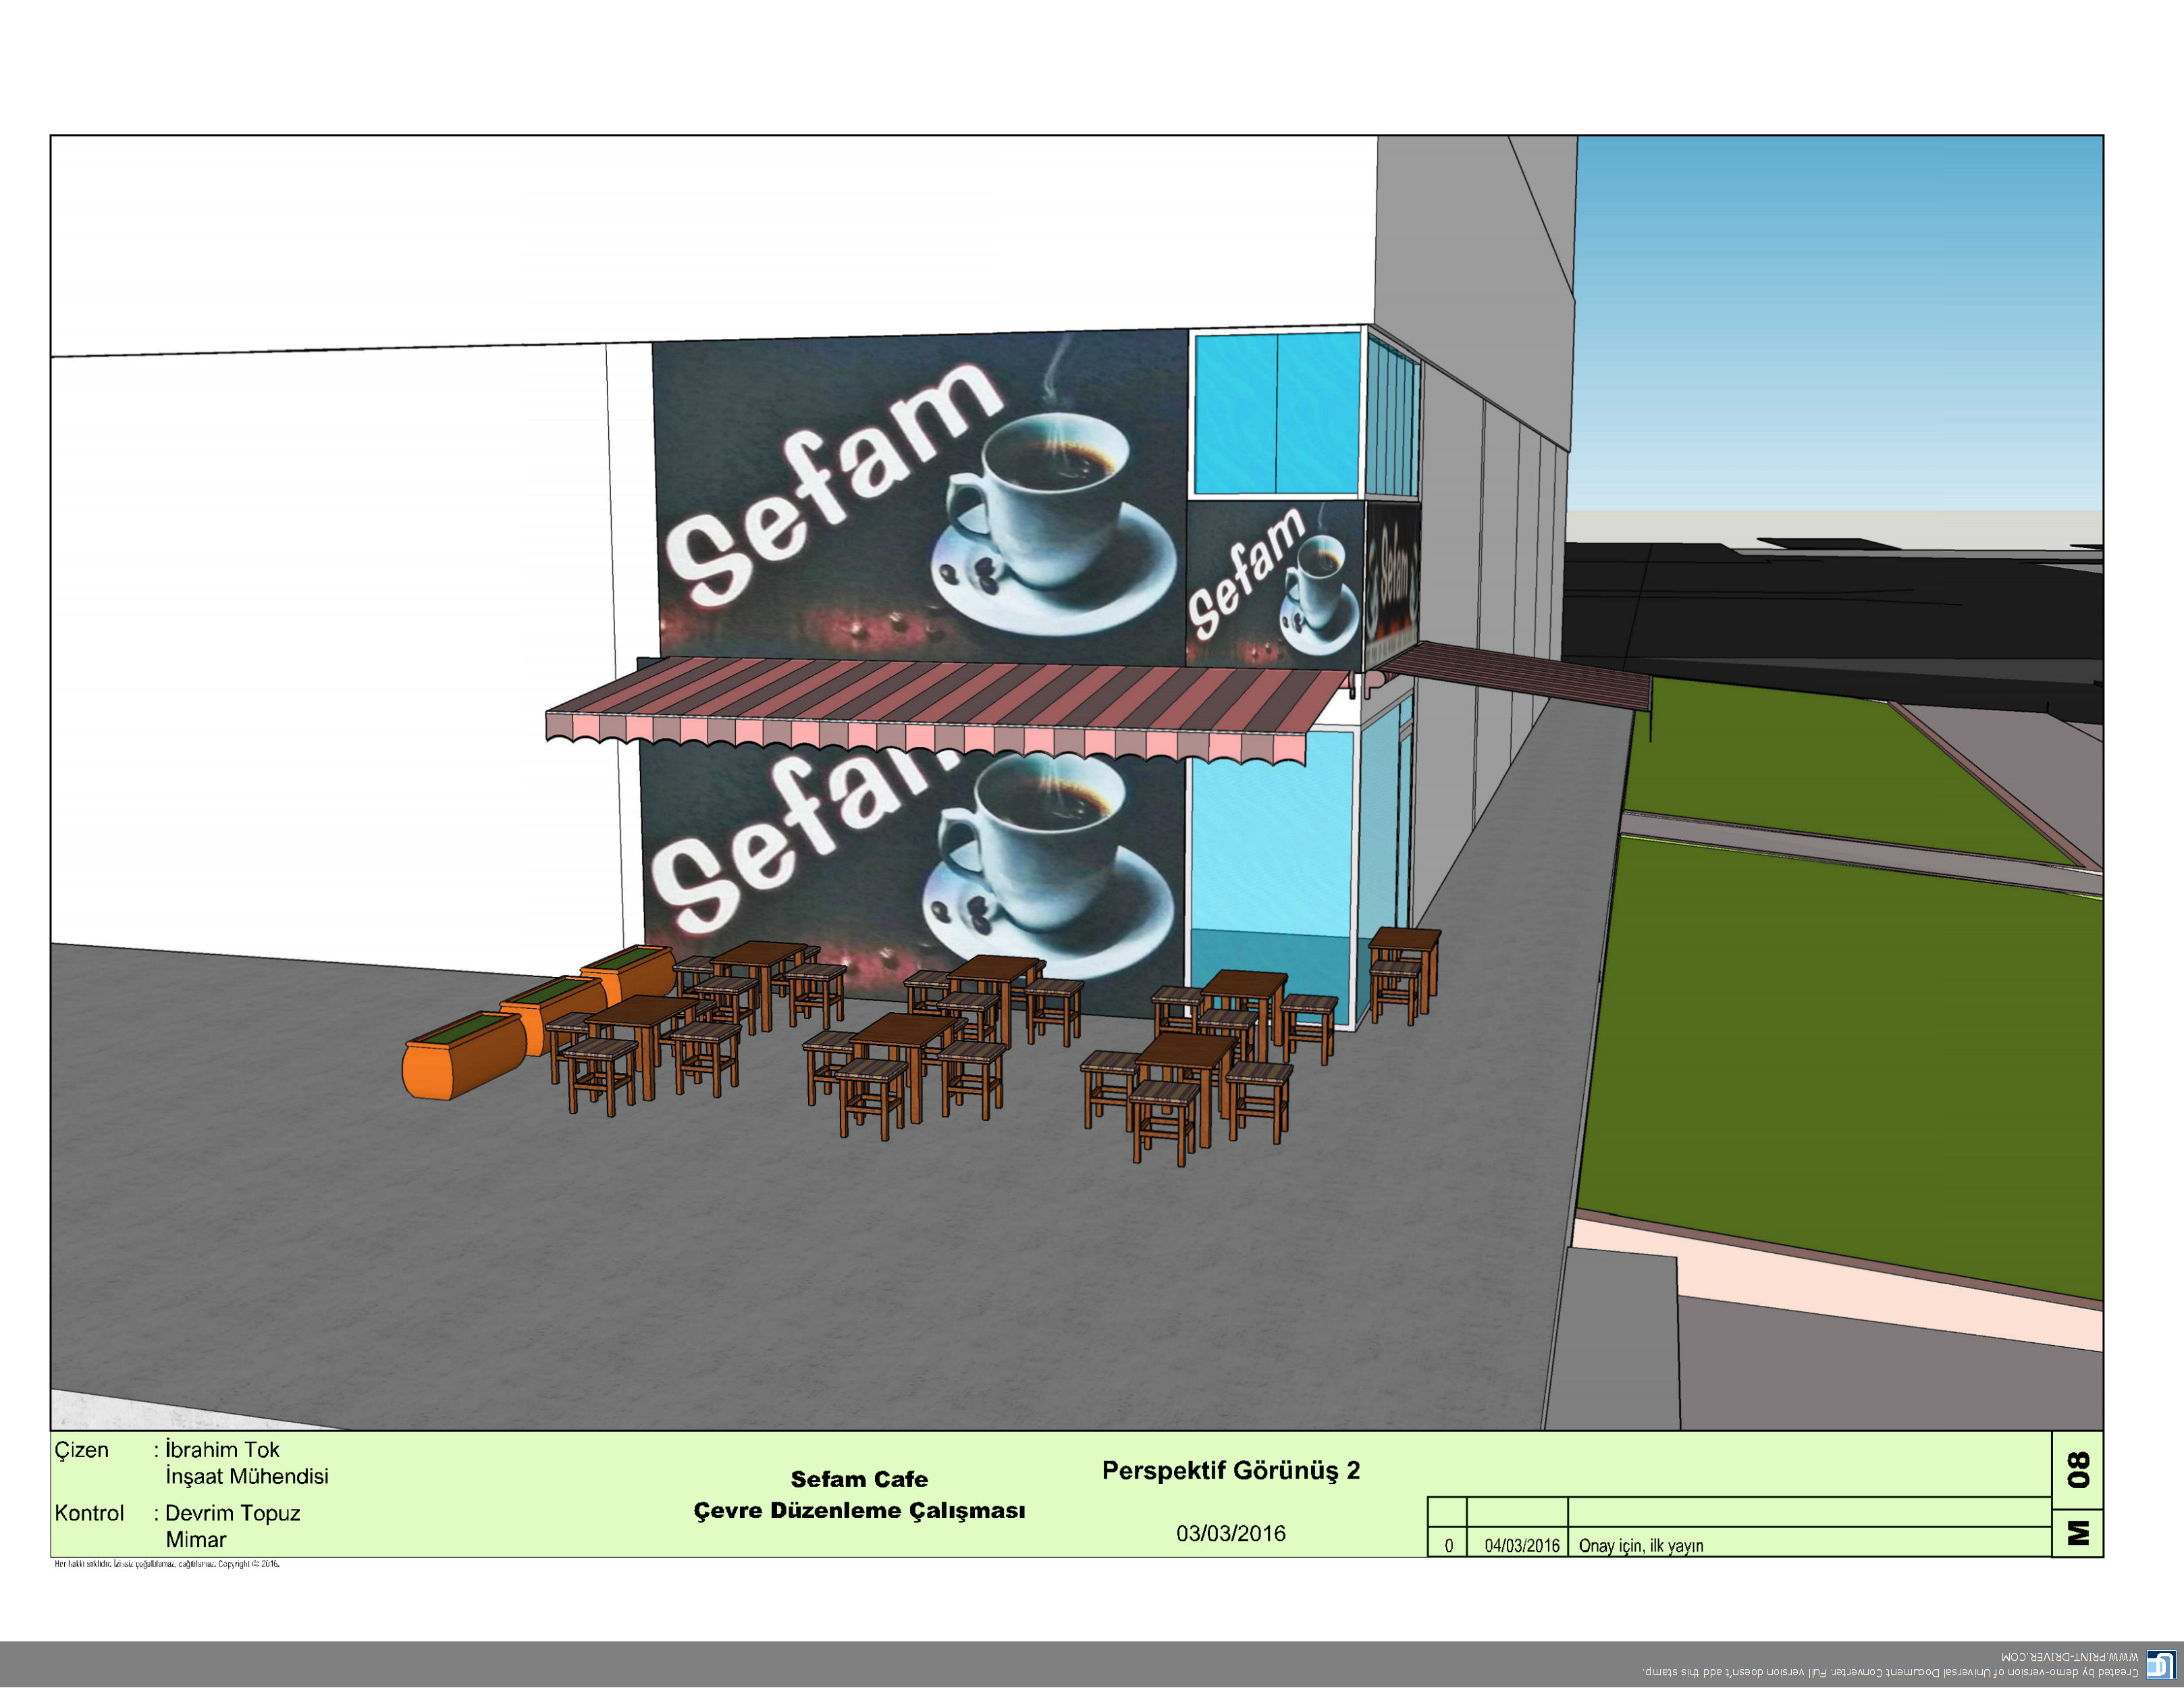The height and width of the screenshot is (1688, 2184).
Task: Click the revision date 04/03/2016 cell
Action: [1521, 1545]
